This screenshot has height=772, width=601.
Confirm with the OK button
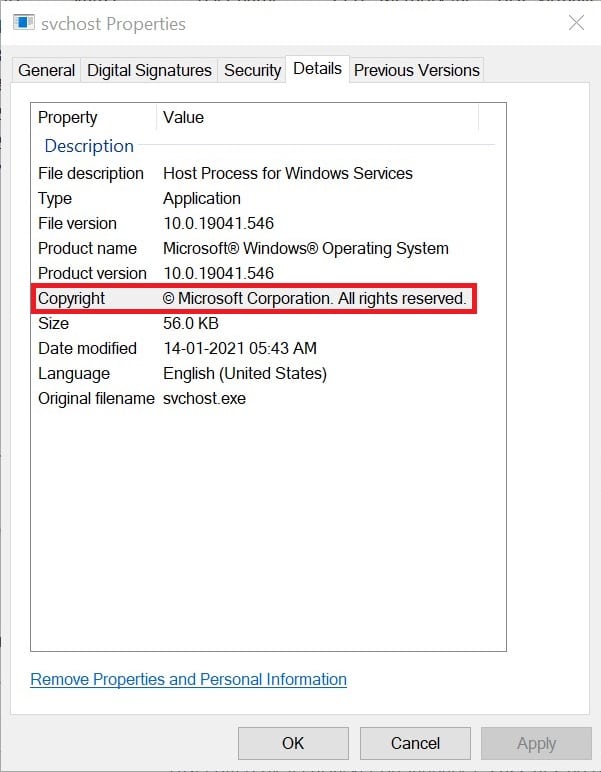pos(293,743)
